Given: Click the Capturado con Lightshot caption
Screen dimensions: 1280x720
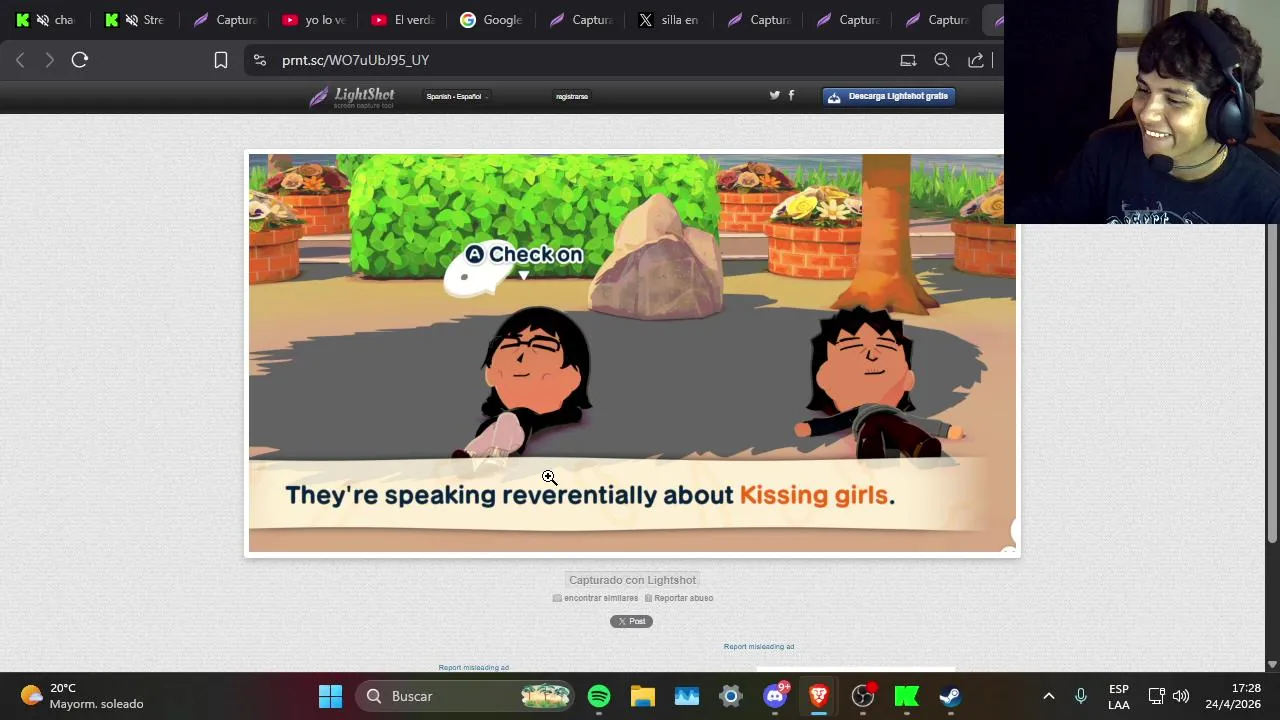Looking at the screenshot, I should click(x=632, y=580).
